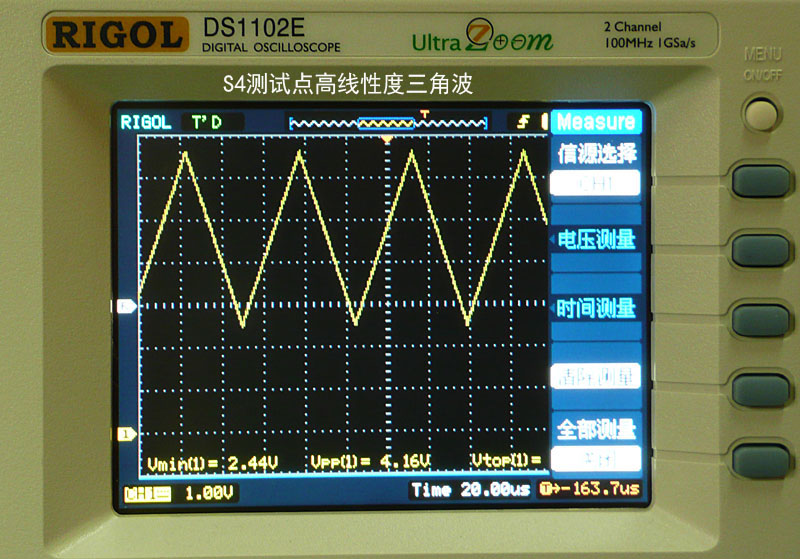The width and height of the screenshot is (800, 559).
Task: Click the T'D trigger status indicator
Action: [x=205, y=122]
